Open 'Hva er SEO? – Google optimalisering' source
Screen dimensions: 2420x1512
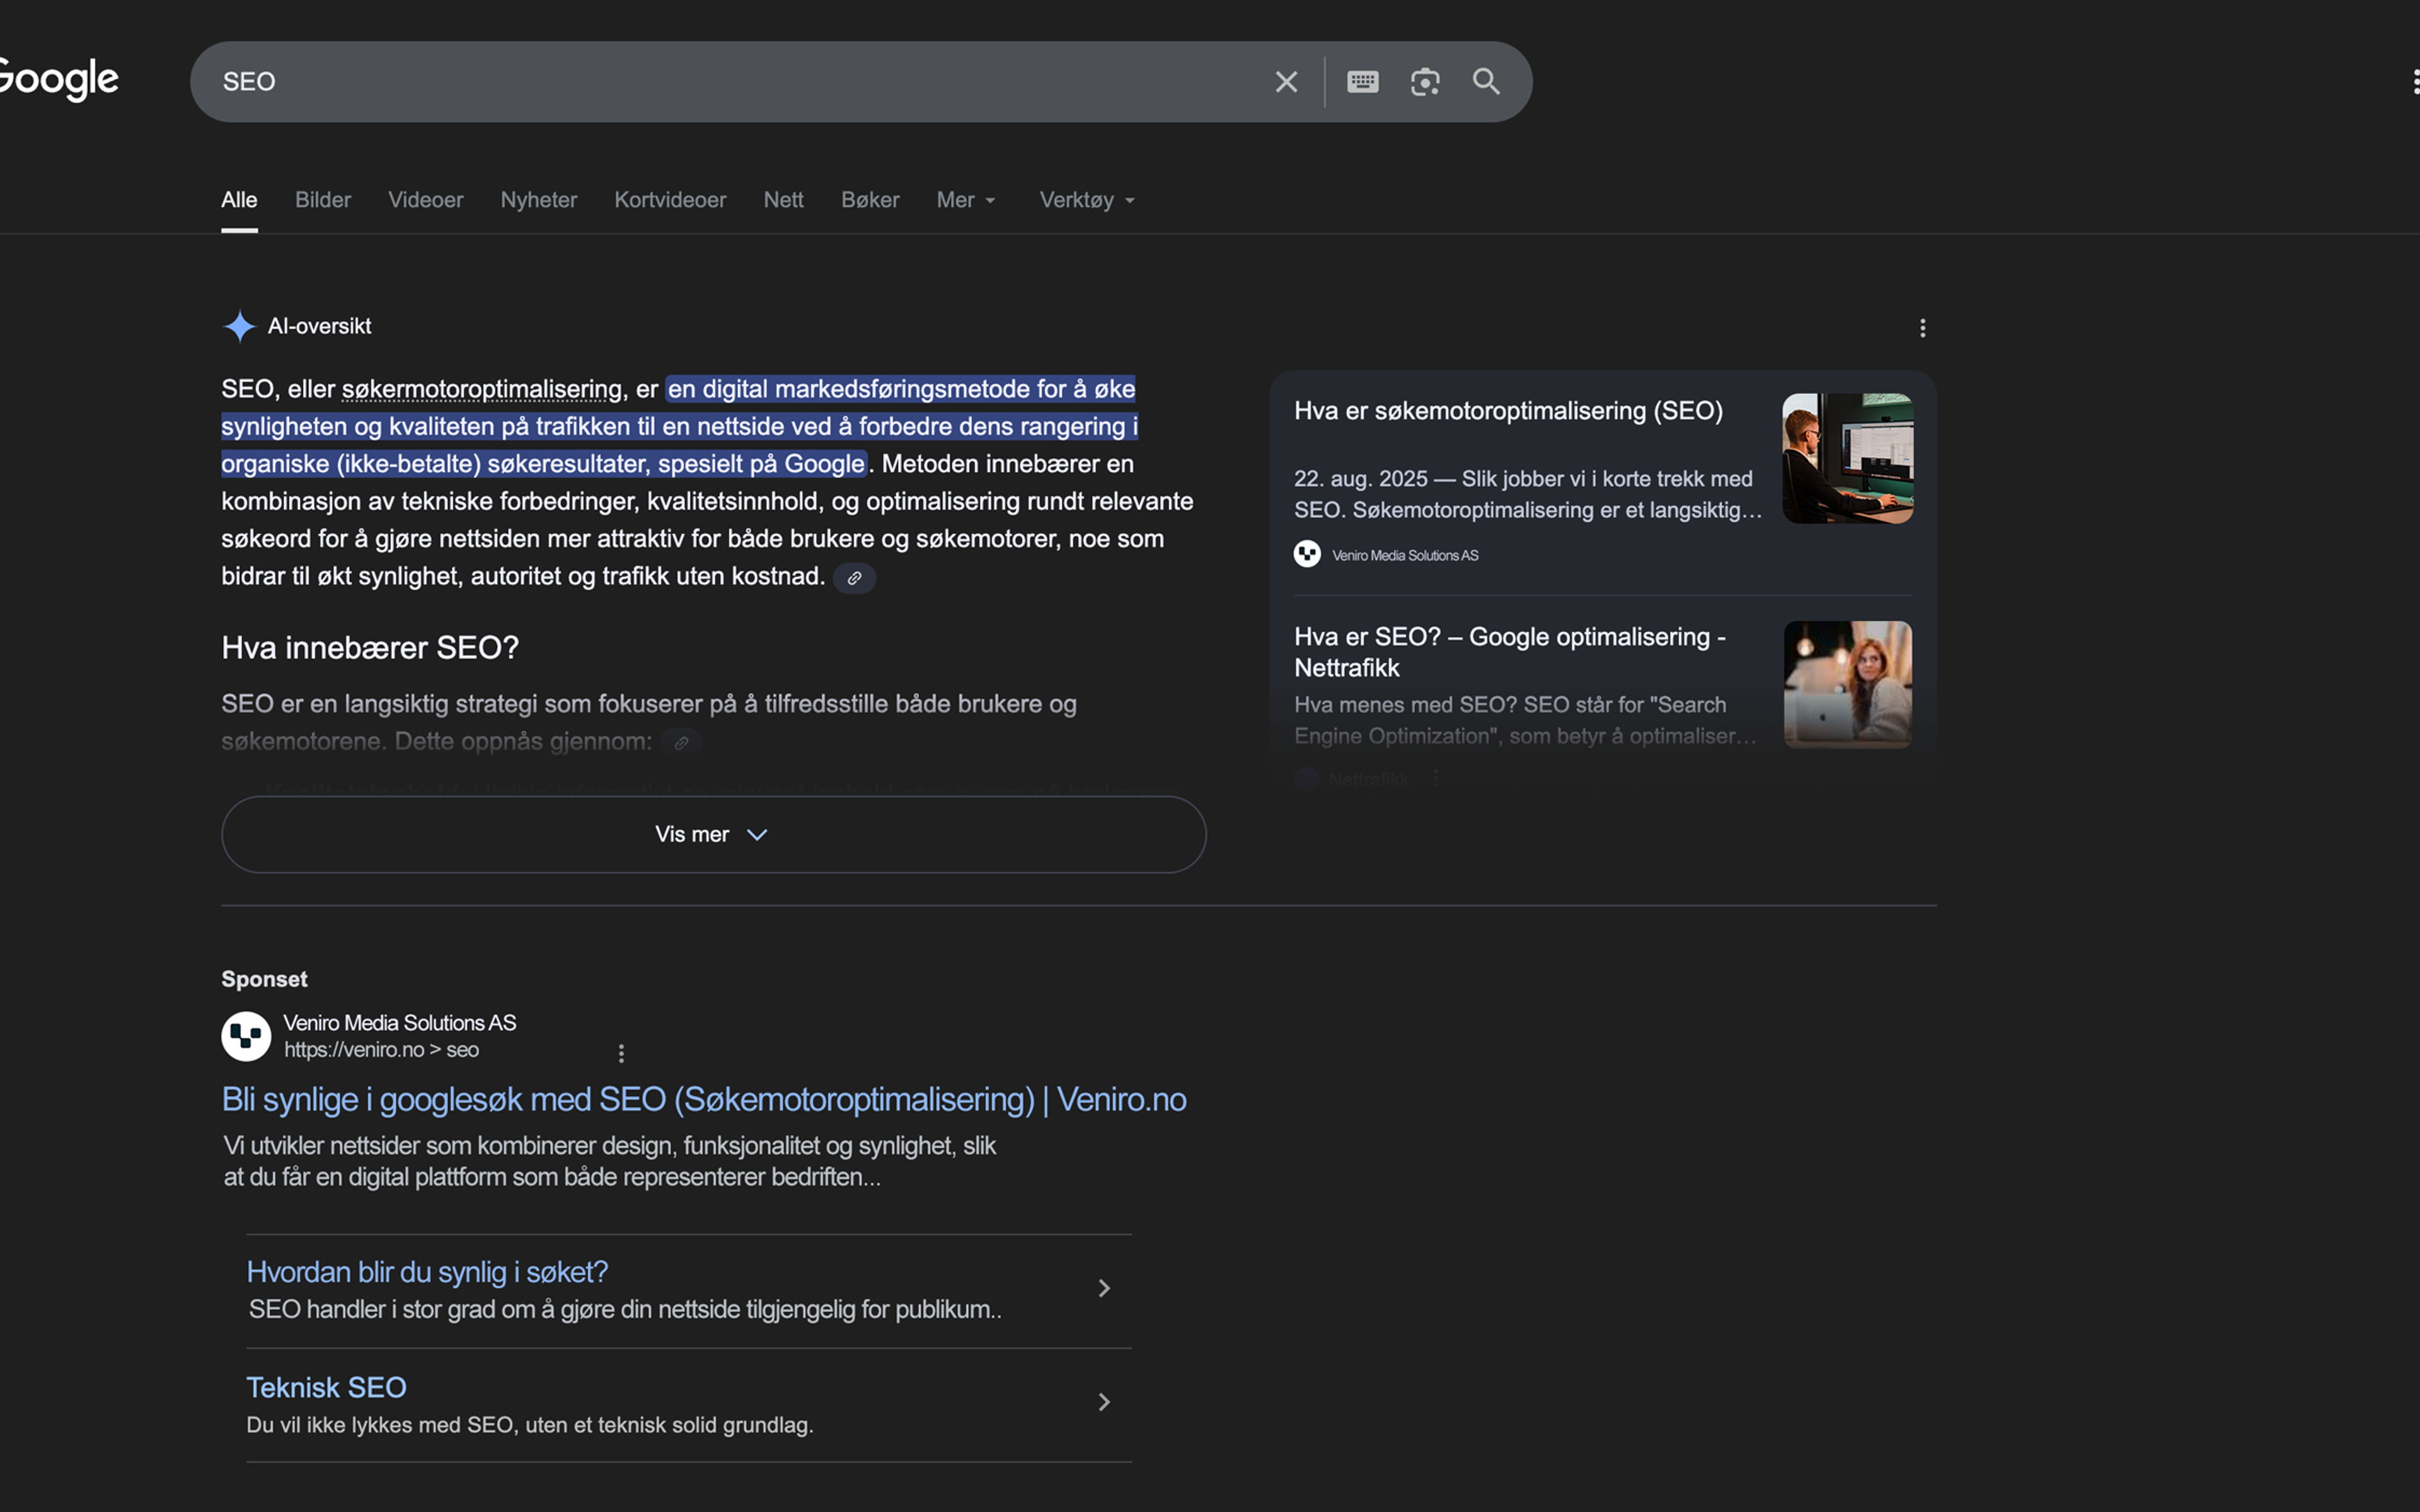[1510, 652]
